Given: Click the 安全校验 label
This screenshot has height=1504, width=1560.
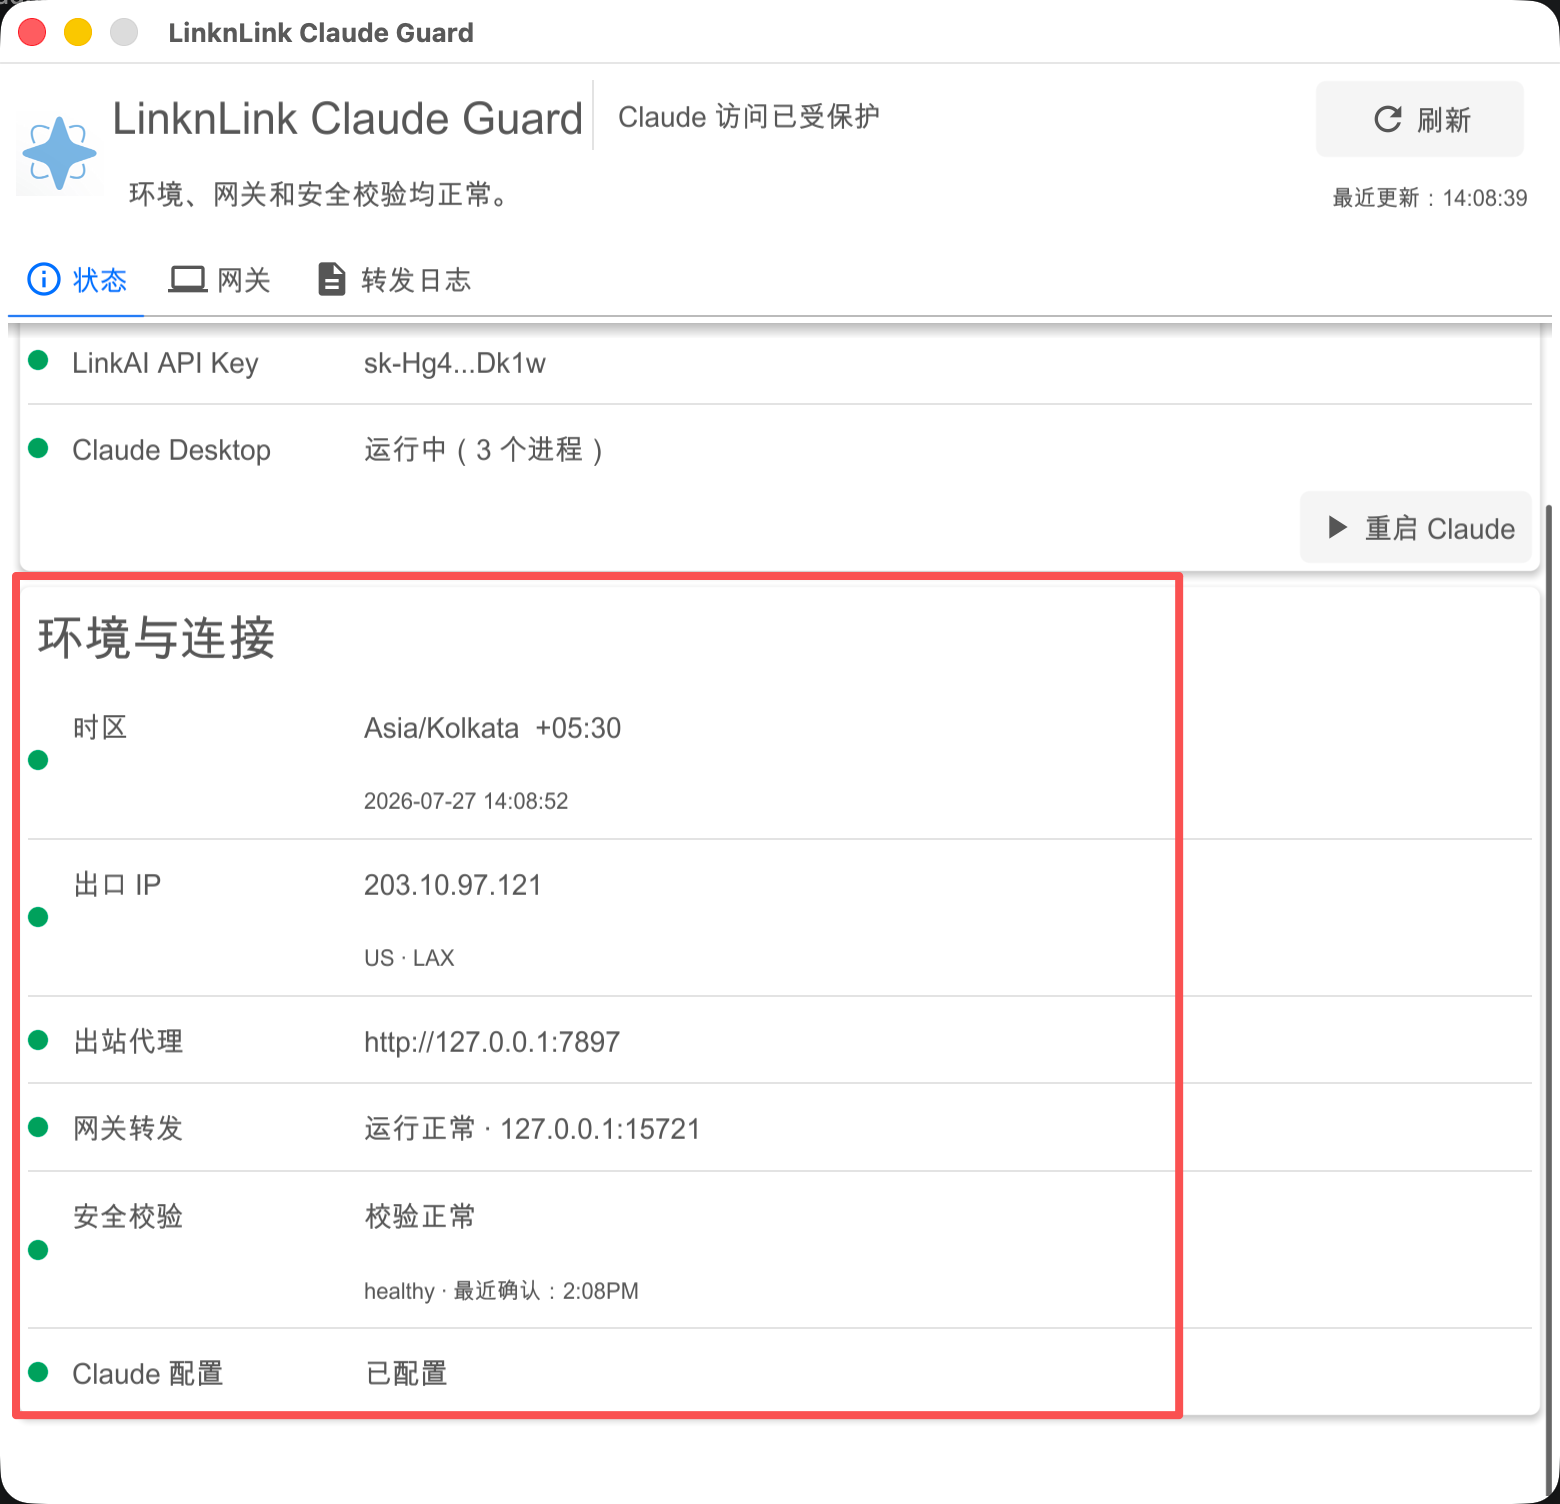Looking at the screenshot, I should point(128,1216).
